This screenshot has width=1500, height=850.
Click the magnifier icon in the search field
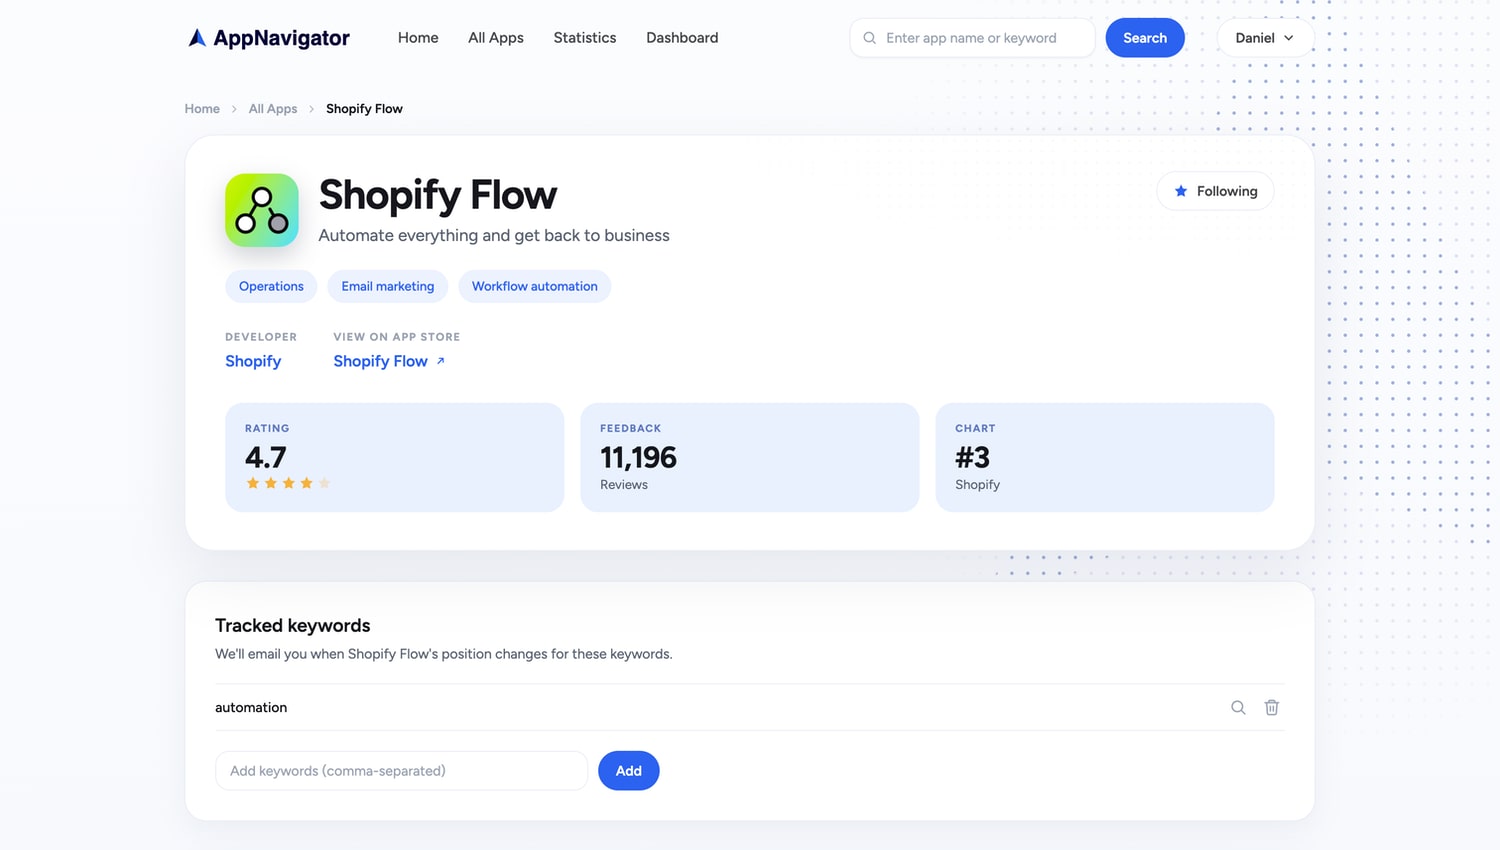870,38
